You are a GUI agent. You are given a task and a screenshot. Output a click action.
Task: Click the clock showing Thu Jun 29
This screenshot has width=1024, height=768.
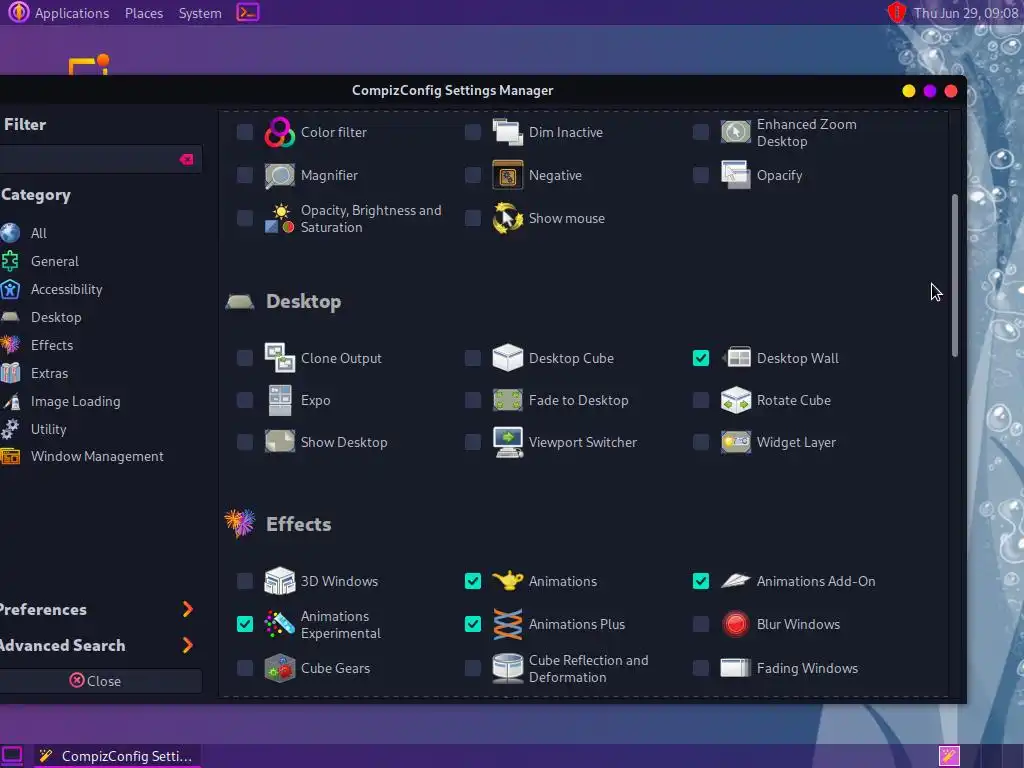(965, 13)
